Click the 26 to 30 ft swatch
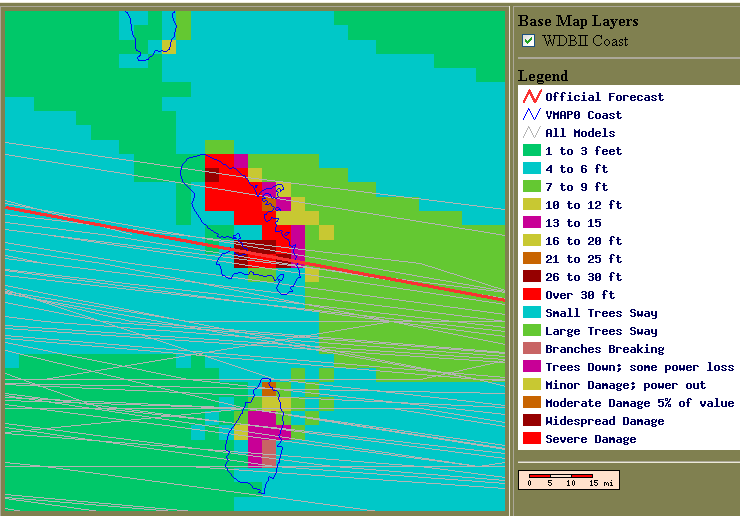This screenshot has width=740, height=516. 532,277
